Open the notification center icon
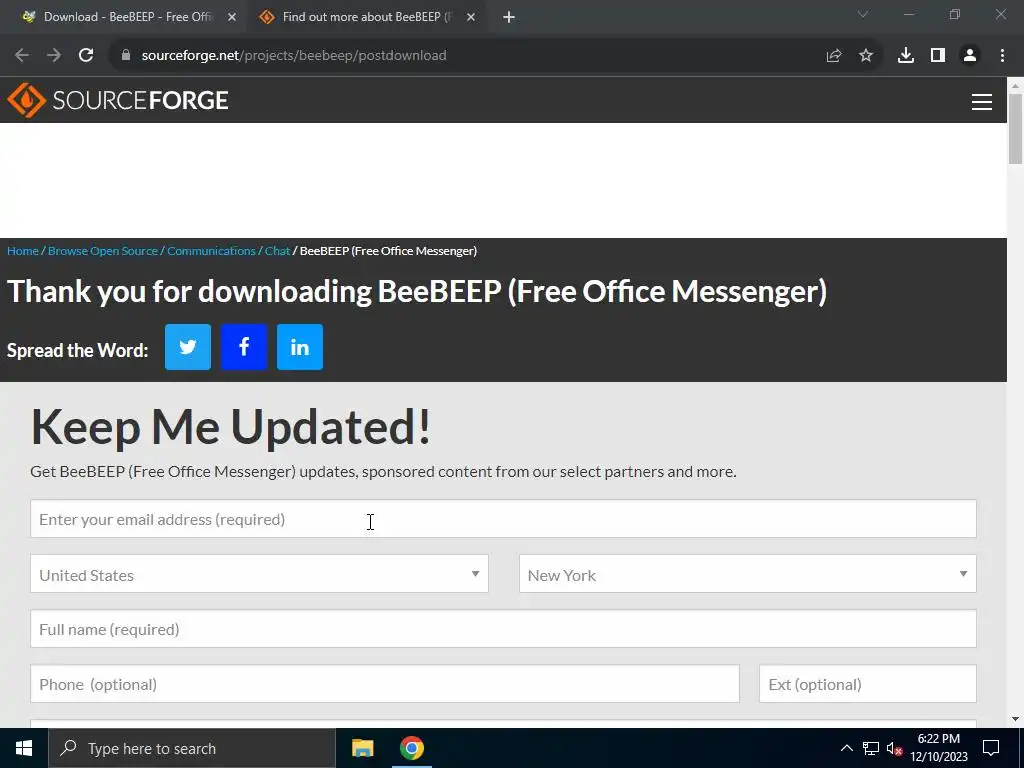The image size is (1024, 768). click(991, 748)
